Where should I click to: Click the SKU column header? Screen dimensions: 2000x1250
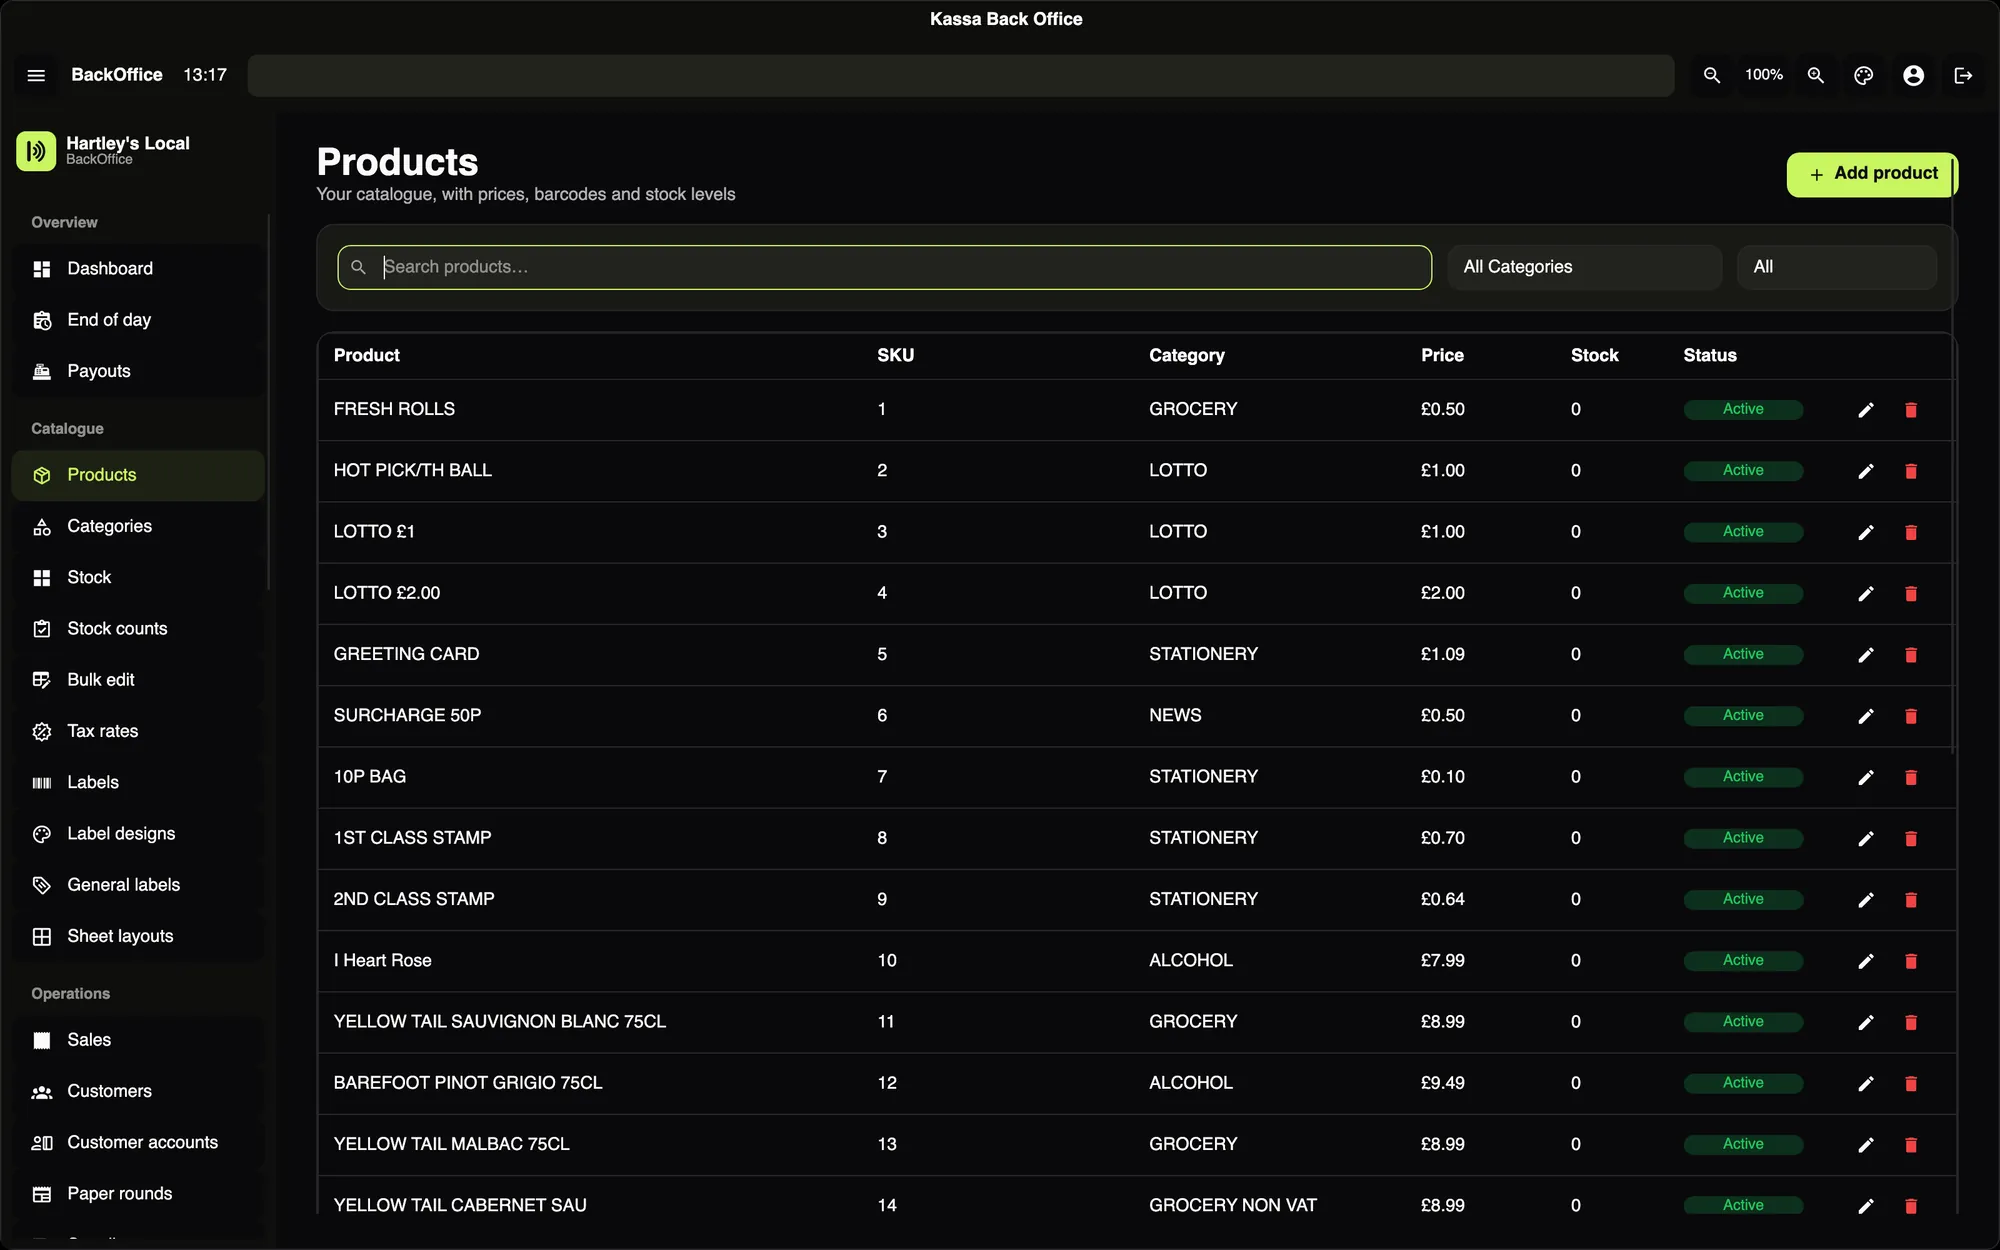coord(895,355)
